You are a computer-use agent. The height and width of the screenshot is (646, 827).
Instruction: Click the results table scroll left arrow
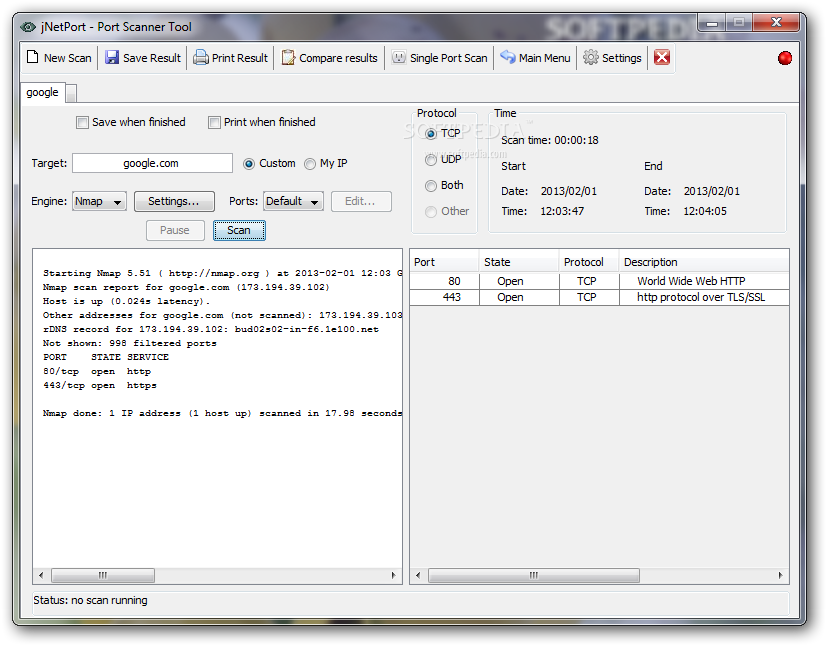click(x=418, y=575)
